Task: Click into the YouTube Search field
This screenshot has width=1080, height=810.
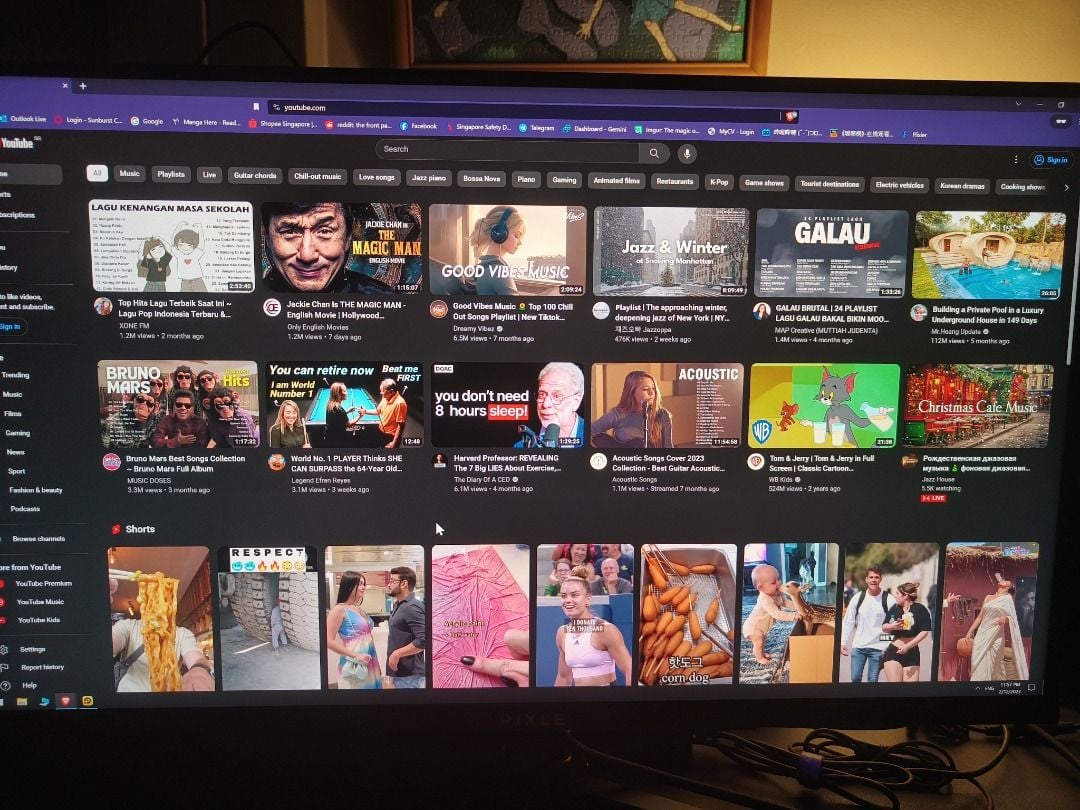Action: (x=508, y=149)
